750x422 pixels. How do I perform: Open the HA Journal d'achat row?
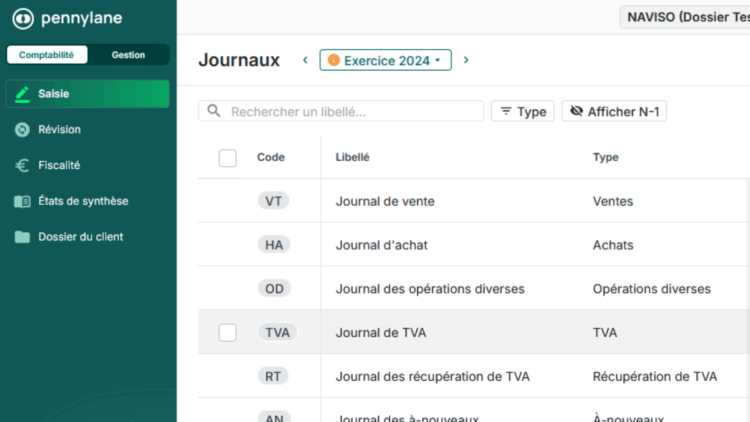(381, 245)
